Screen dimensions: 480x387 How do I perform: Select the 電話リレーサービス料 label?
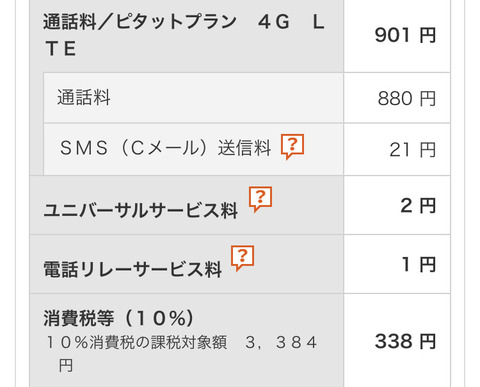coord(132,269)
